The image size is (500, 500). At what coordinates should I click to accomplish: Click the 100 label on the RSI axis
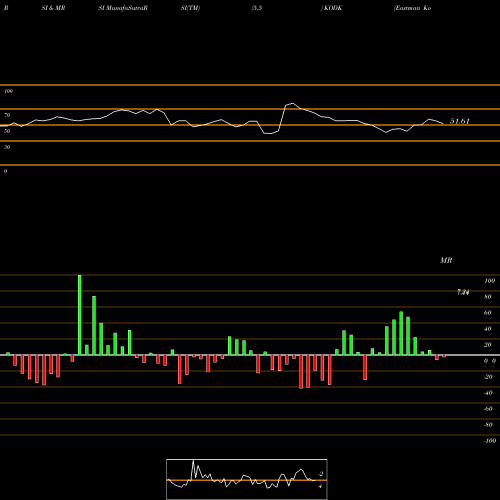click(x=8, y=91)
